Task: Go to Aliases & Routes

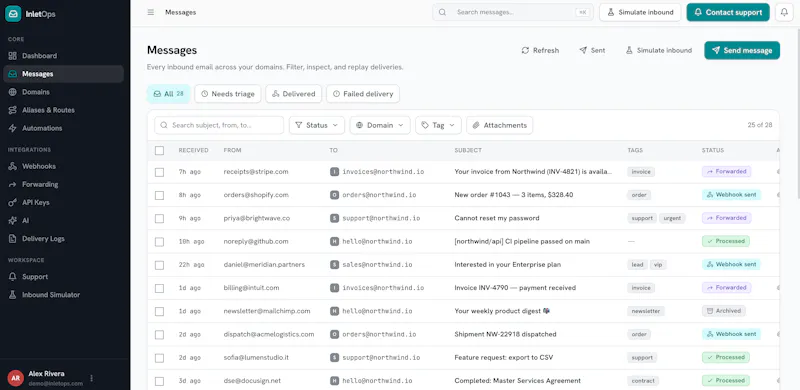Action: [x=63, y=110]
